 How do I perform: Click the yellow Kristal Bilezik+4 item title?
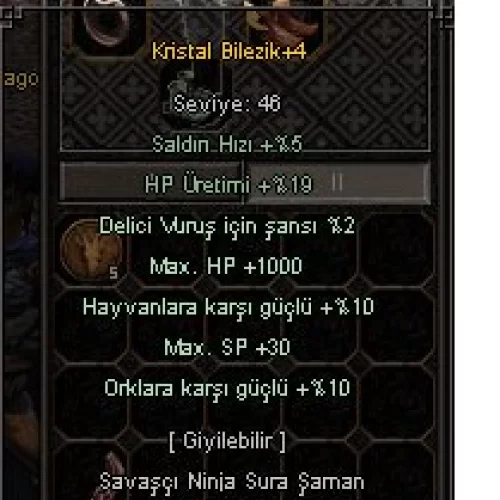[x=229, y=52]
